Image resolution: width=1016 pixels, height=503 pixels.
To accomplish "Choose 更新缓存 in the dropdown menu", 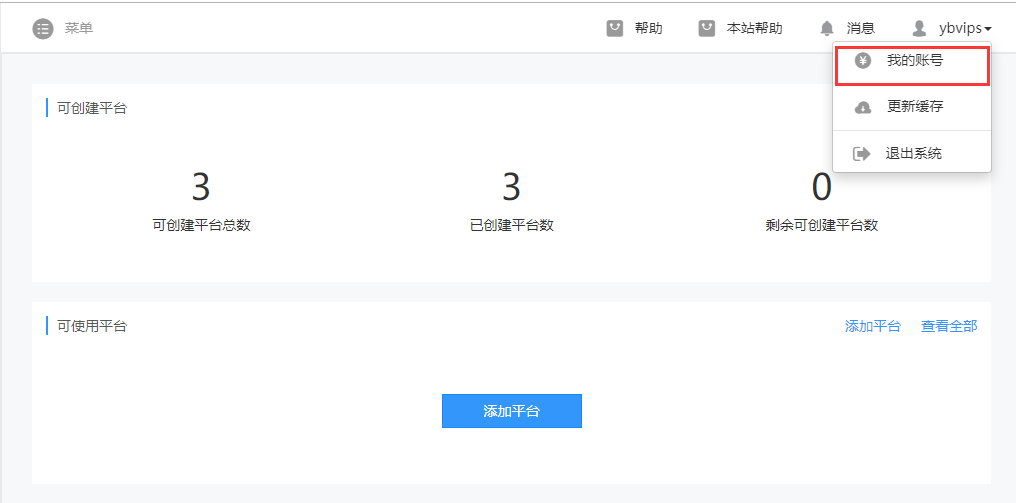I will click(914, 107).
